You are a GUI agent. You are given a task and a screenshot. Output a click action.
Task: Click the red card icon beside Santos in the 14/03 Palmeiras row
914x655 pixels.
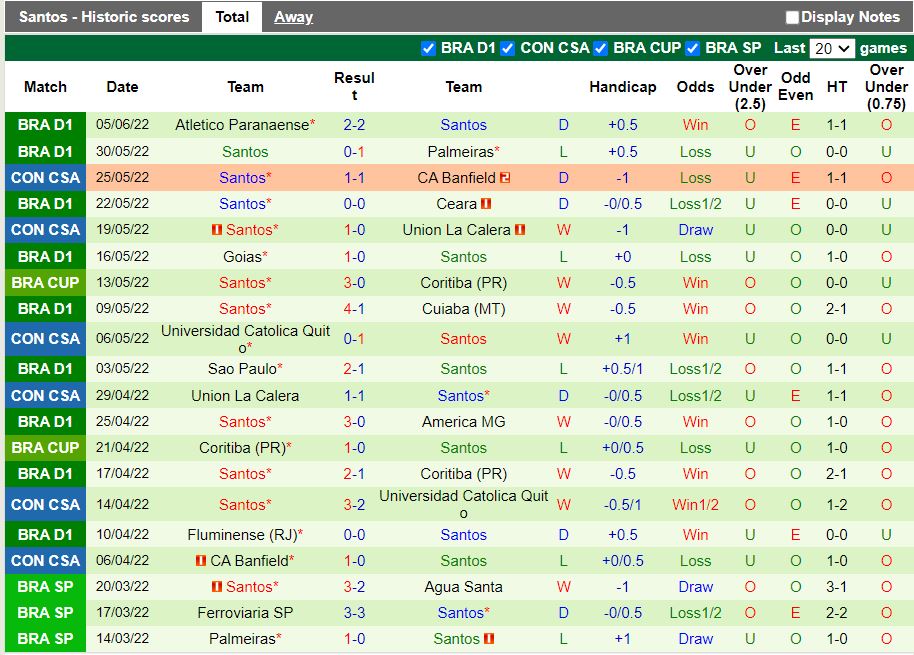pyautogui.click(x=489, y=638)
